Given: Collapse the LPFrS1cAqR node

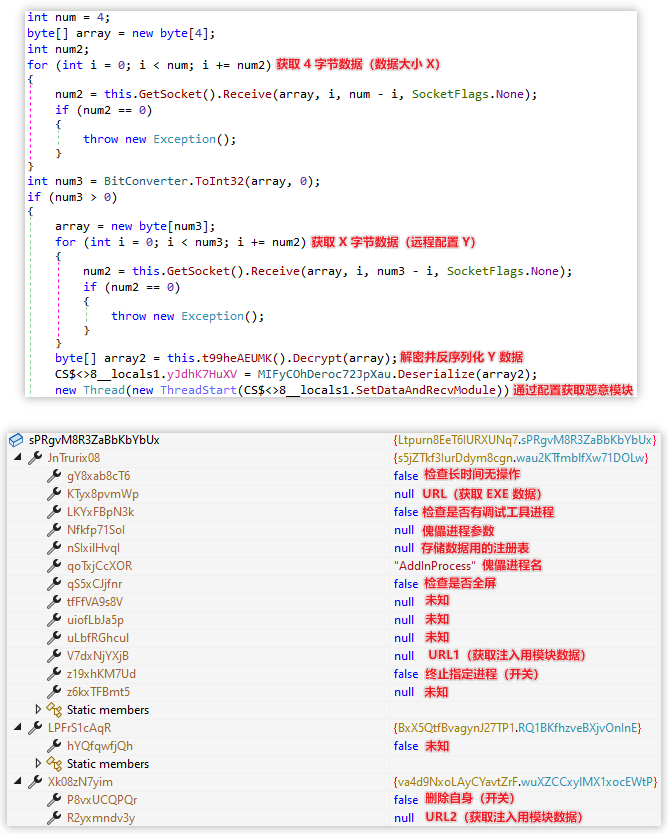Looking at the screenshot, I should (x=18, y=727).
